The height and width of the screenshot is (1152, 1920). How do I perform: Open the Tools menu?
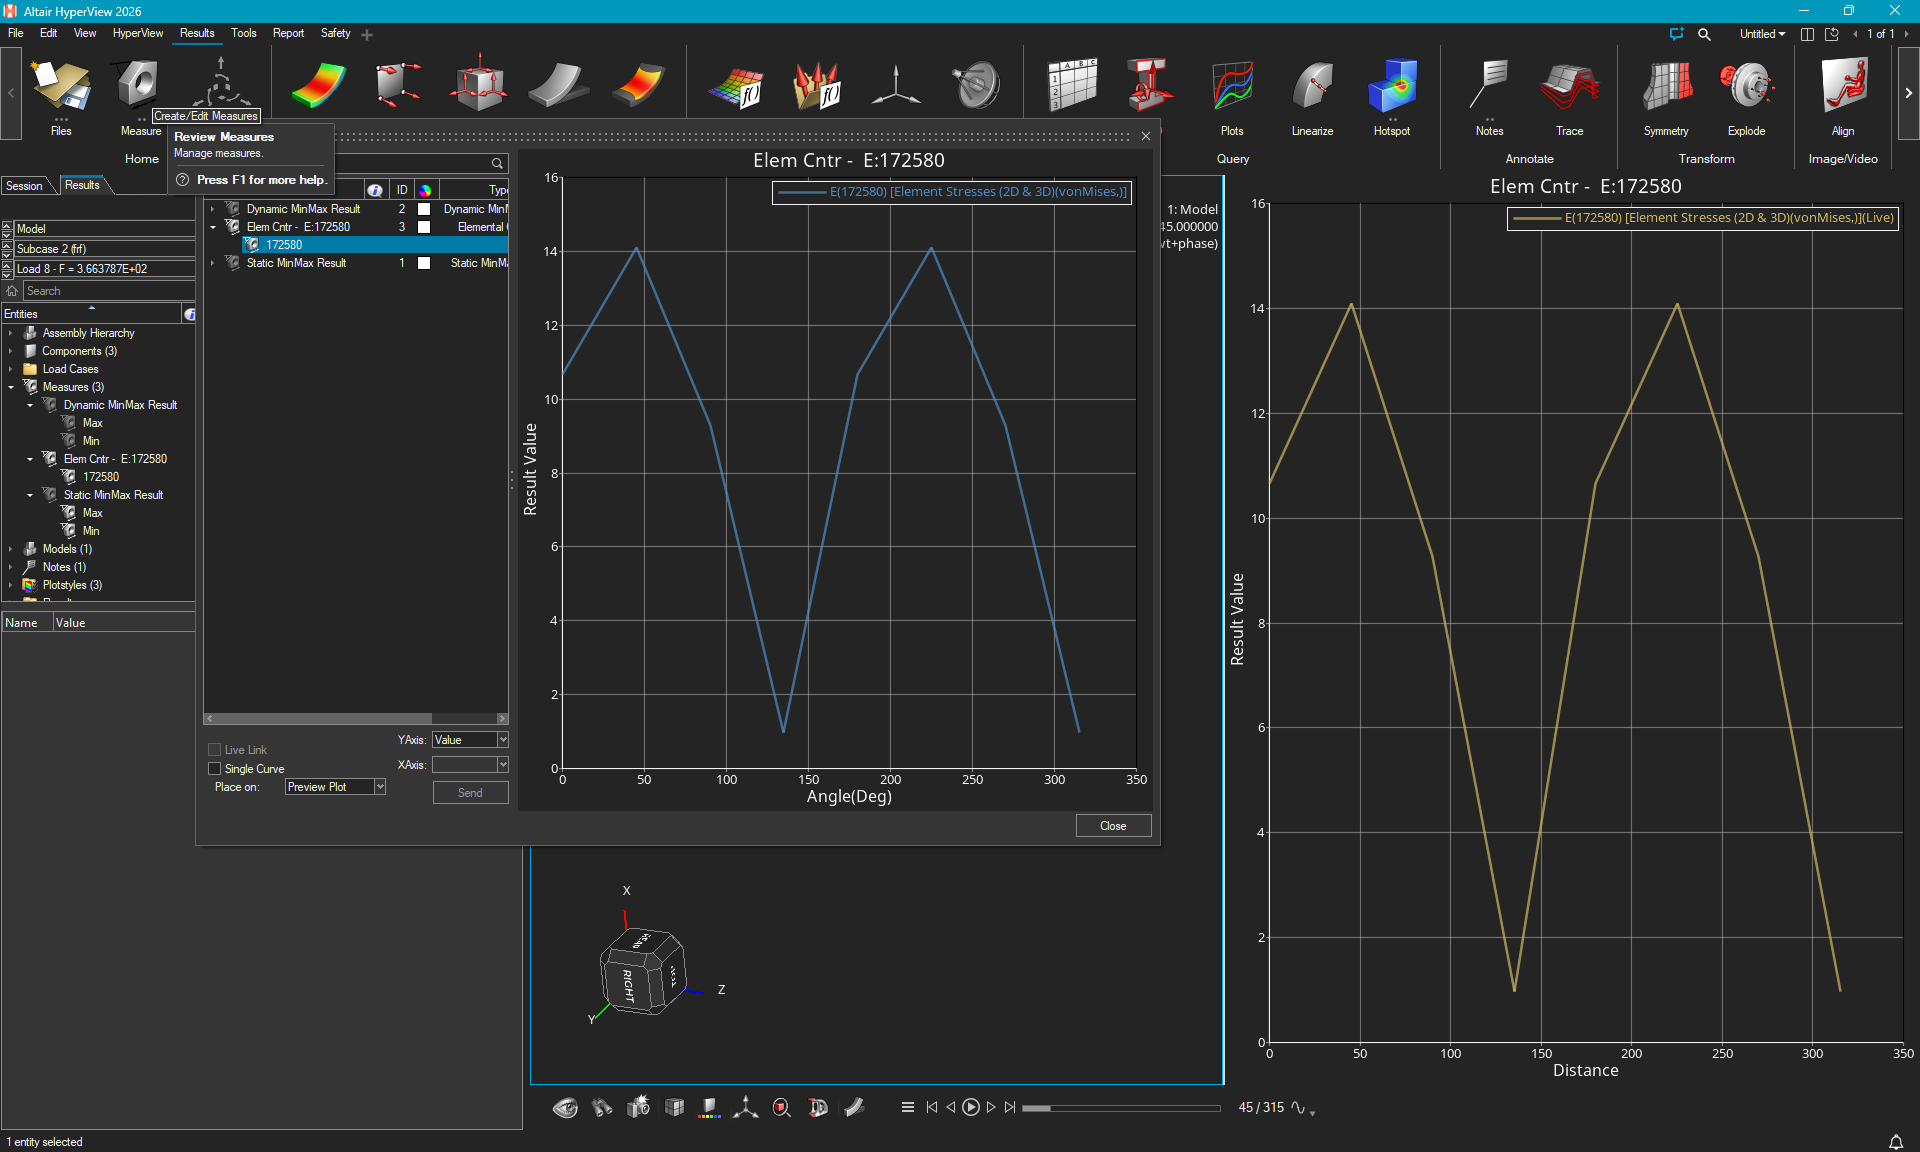tap(244, 33)
